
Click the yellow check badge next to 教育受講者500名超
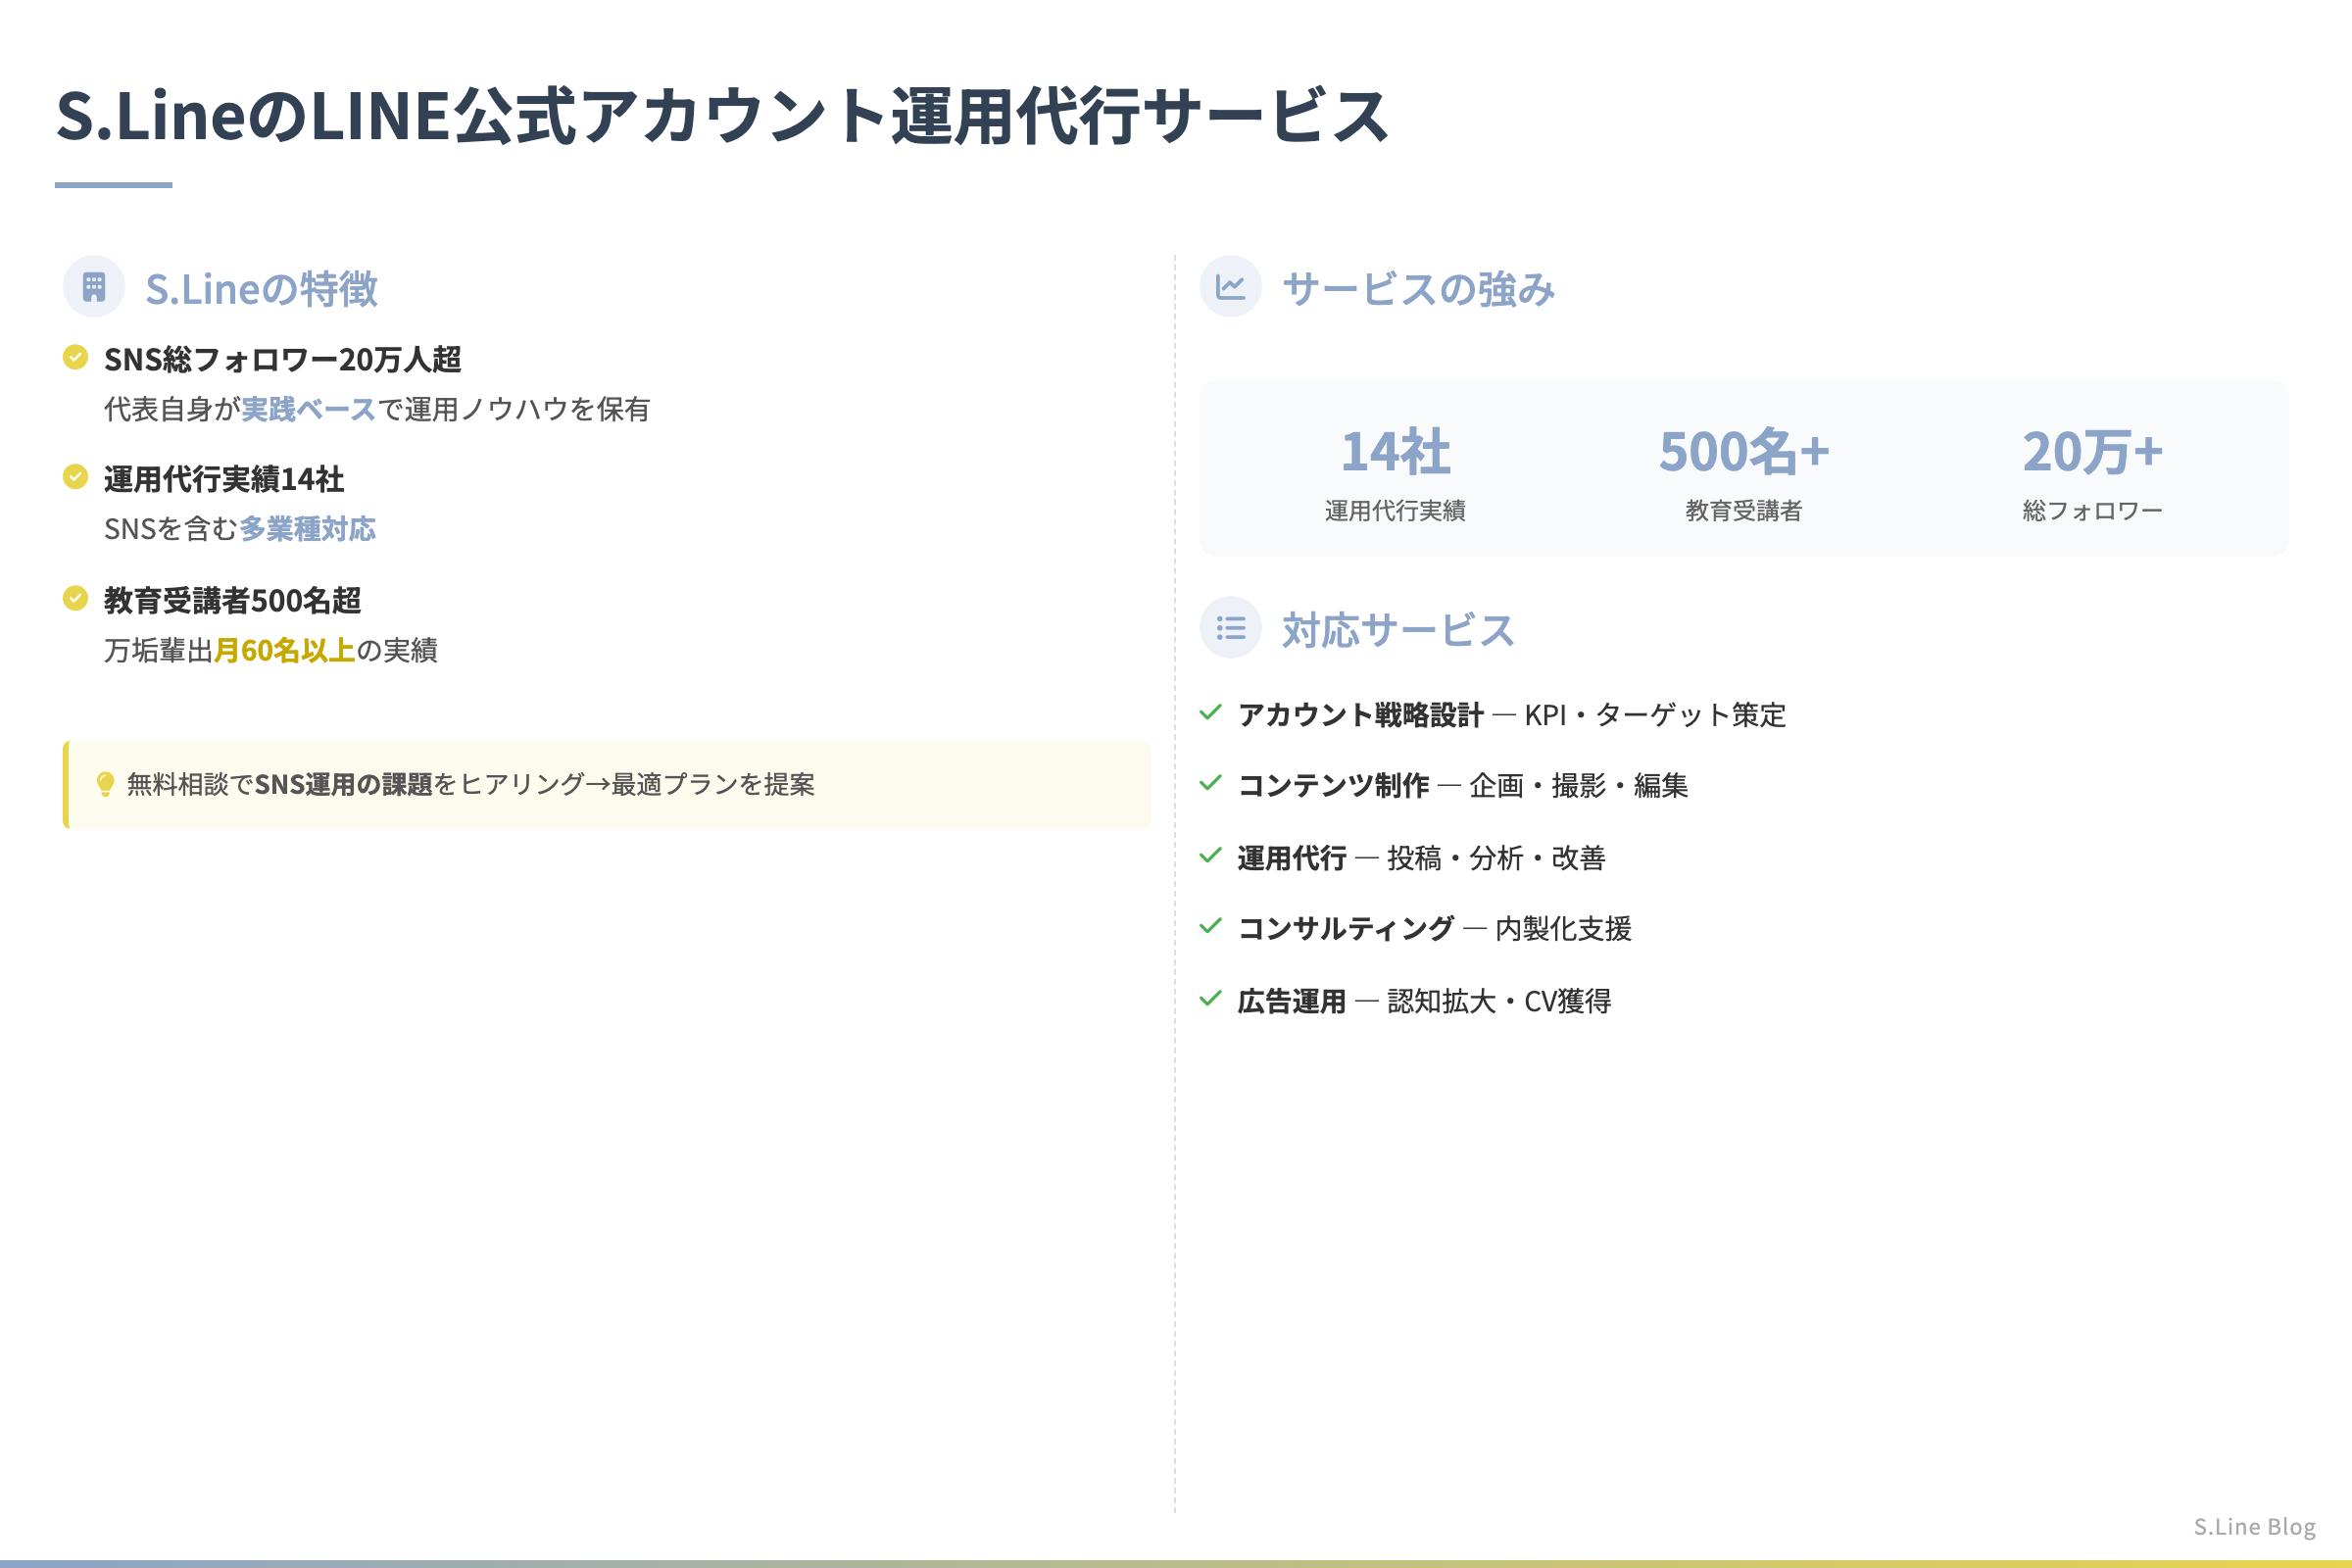coord(75,598)
